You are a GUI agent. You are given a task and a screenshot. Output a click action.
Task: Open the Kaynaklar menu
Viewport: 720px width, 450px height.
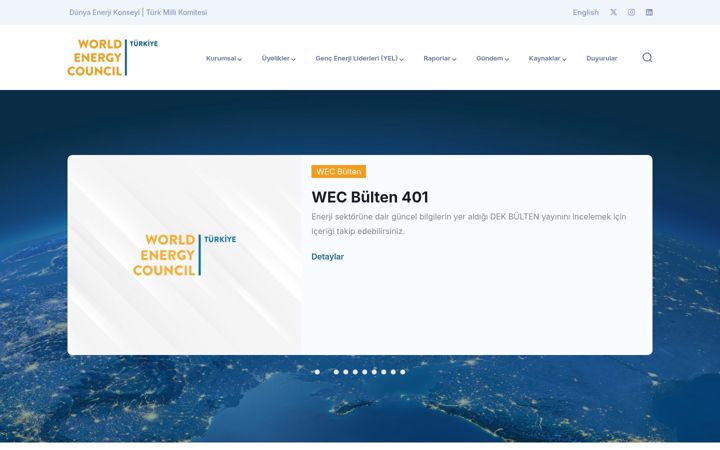point(544,58)
